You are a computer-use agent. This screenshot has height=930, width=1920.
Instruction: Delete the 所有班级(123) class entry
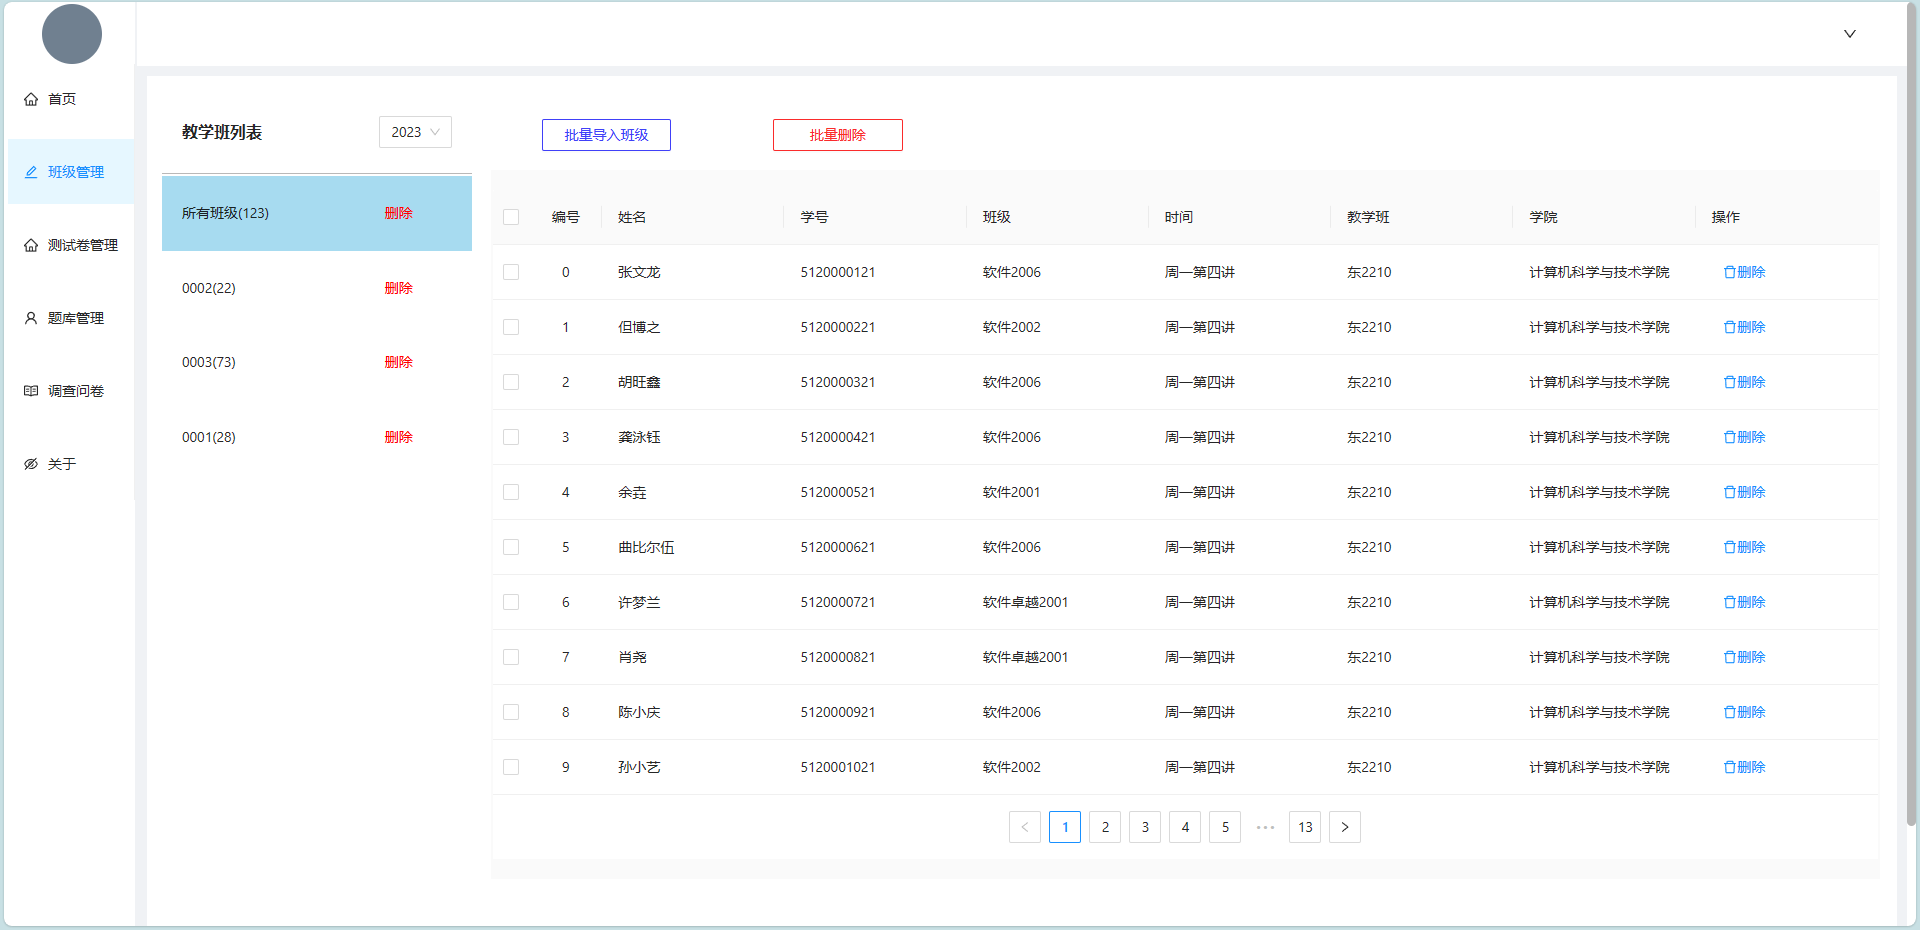pyautogui.click(x=398, y=213)
